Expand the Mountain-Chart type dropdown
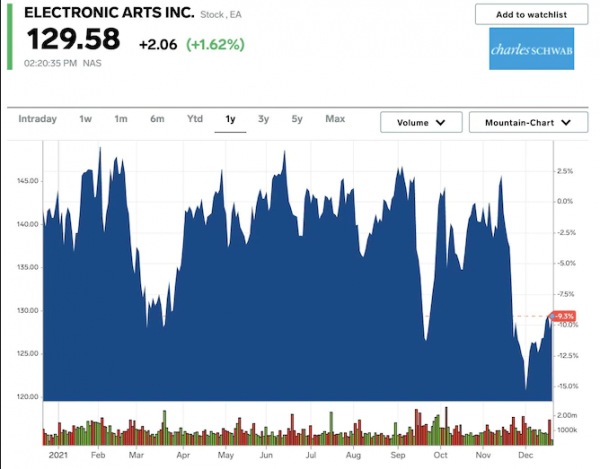 point(527,122)
